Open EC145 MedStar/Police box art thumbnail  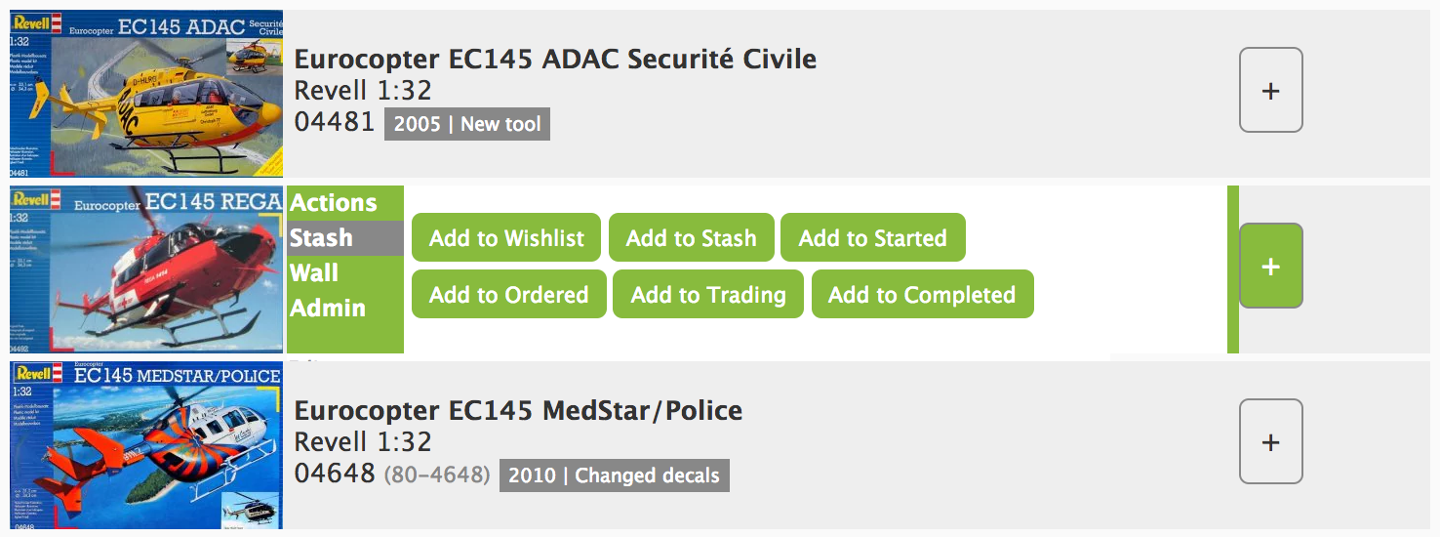146,446
